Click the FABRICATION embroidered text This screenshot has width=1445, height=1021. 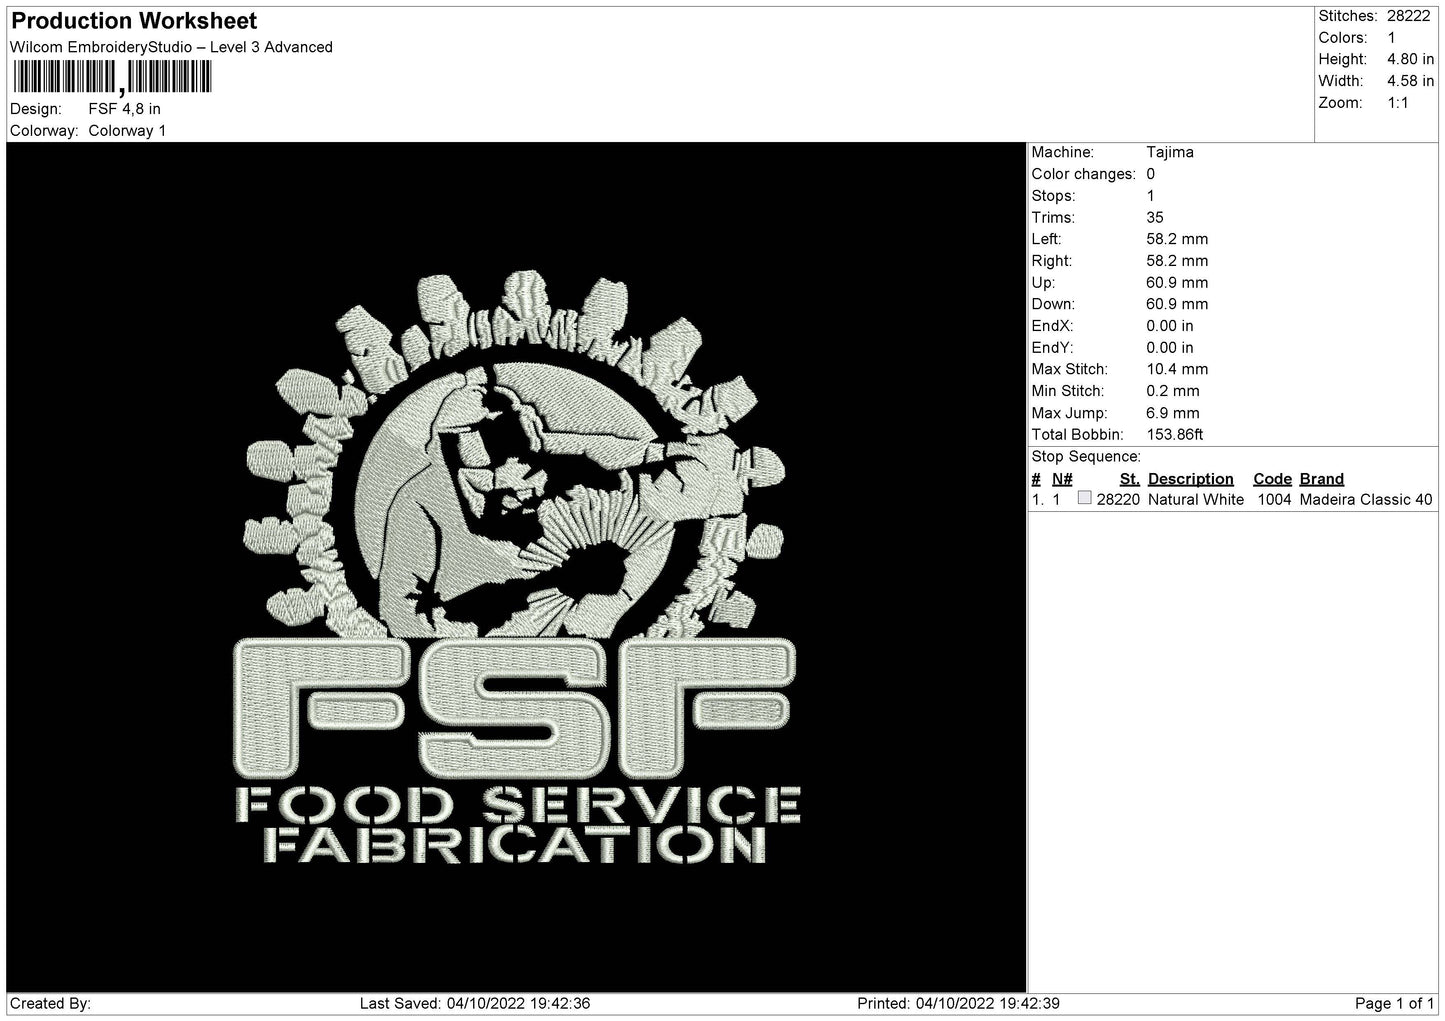[515, 844]
